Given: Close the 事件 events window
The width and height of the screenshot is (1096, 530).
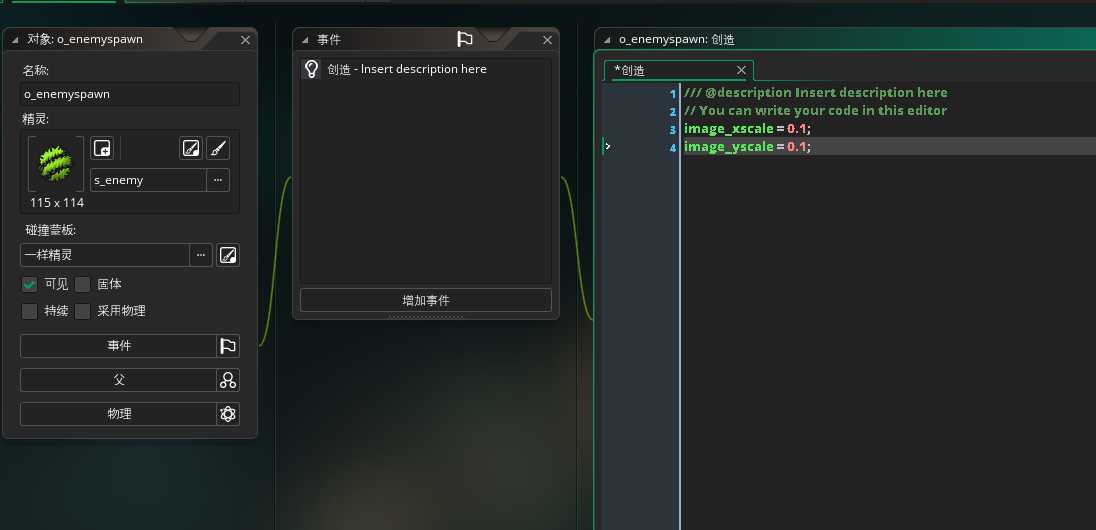Looking at the screenshot, I should click(547, 40).
